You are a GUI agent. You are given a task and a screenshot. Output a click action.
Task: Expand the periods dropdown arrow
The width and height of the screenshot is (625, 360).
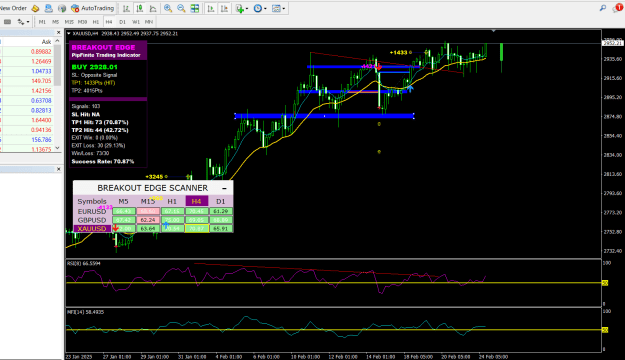point(265,8)
